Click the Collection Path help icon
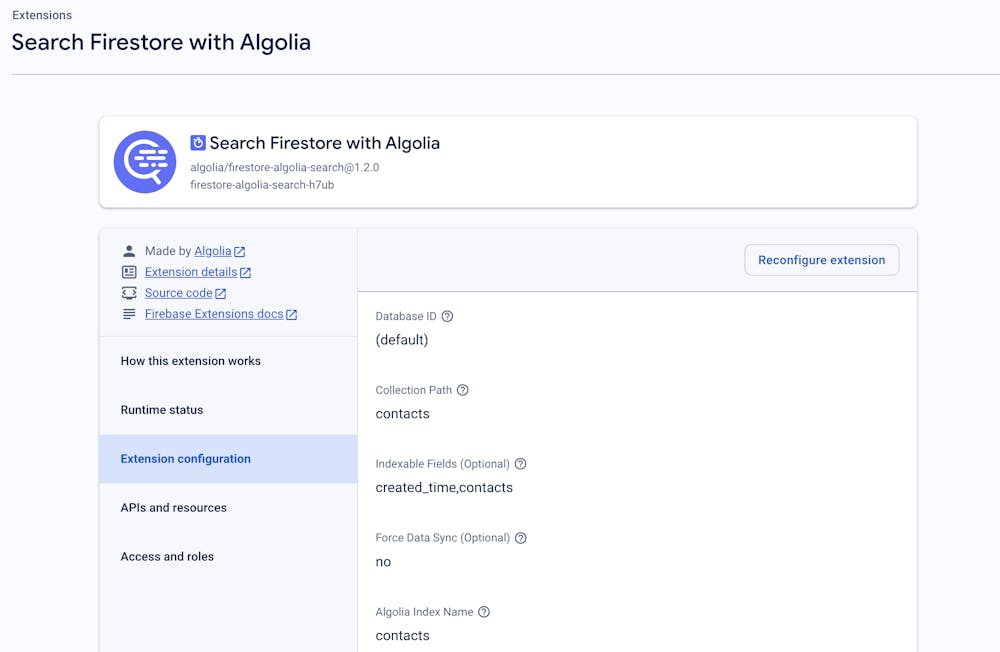Screen dimensions: 1000x652 click(462, 390)
